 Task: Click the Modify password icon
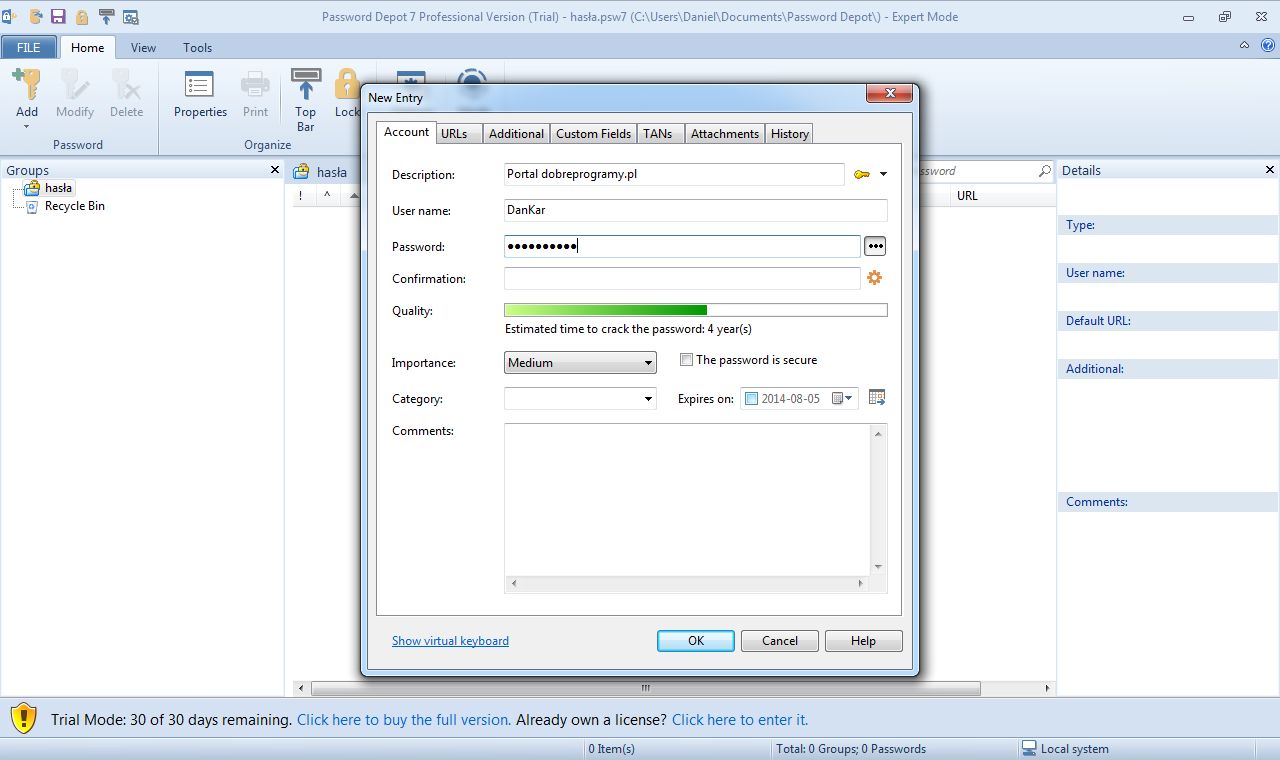coord(75,84)
